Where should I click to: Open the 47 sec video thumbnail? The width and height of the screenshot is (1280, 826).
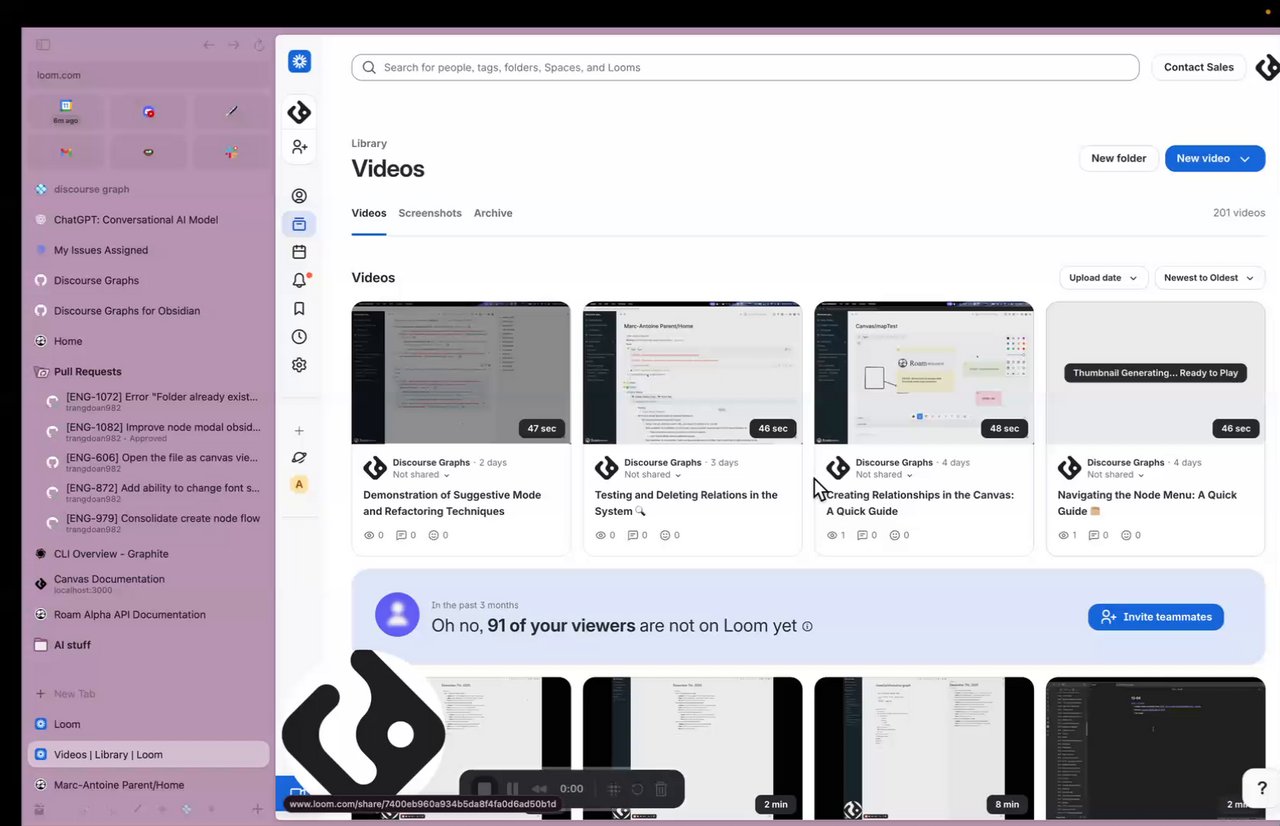(x=461, y=372)
